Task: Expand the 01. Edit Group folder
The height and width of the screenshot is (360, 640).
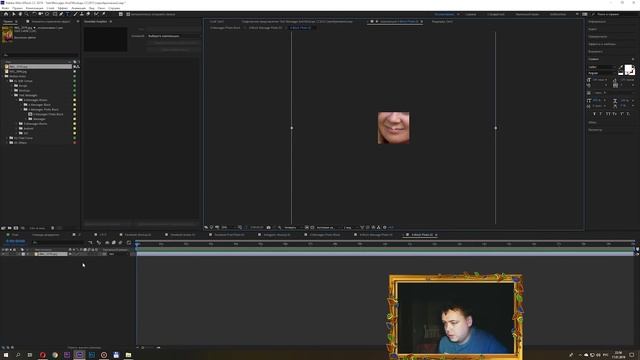Action: point(7,81)
